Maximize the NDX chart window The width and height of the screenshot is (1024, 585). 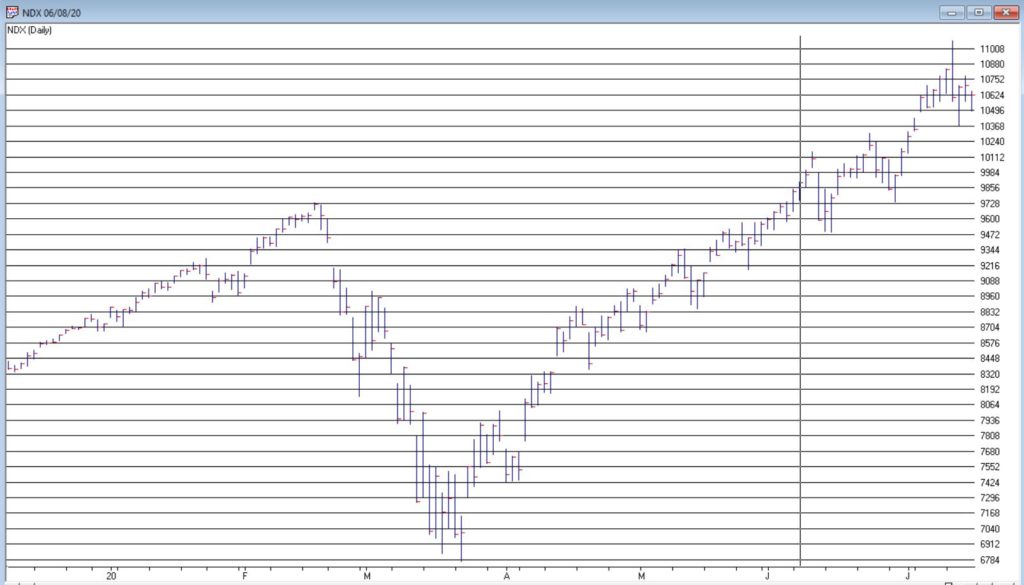coord(979,12)
